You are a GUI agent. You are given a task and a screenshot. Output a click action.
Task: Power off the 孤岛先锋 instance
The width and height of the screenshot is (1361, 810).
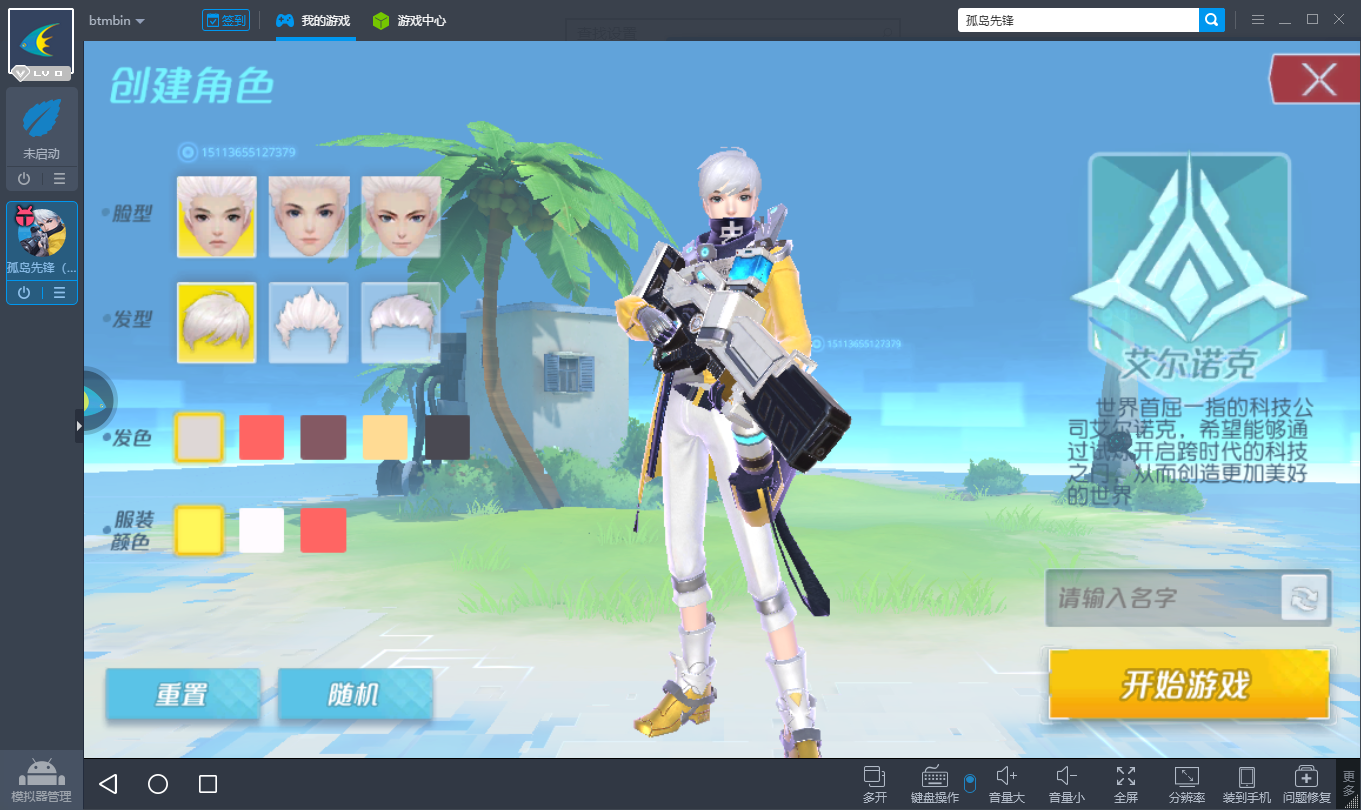(24, 293)
